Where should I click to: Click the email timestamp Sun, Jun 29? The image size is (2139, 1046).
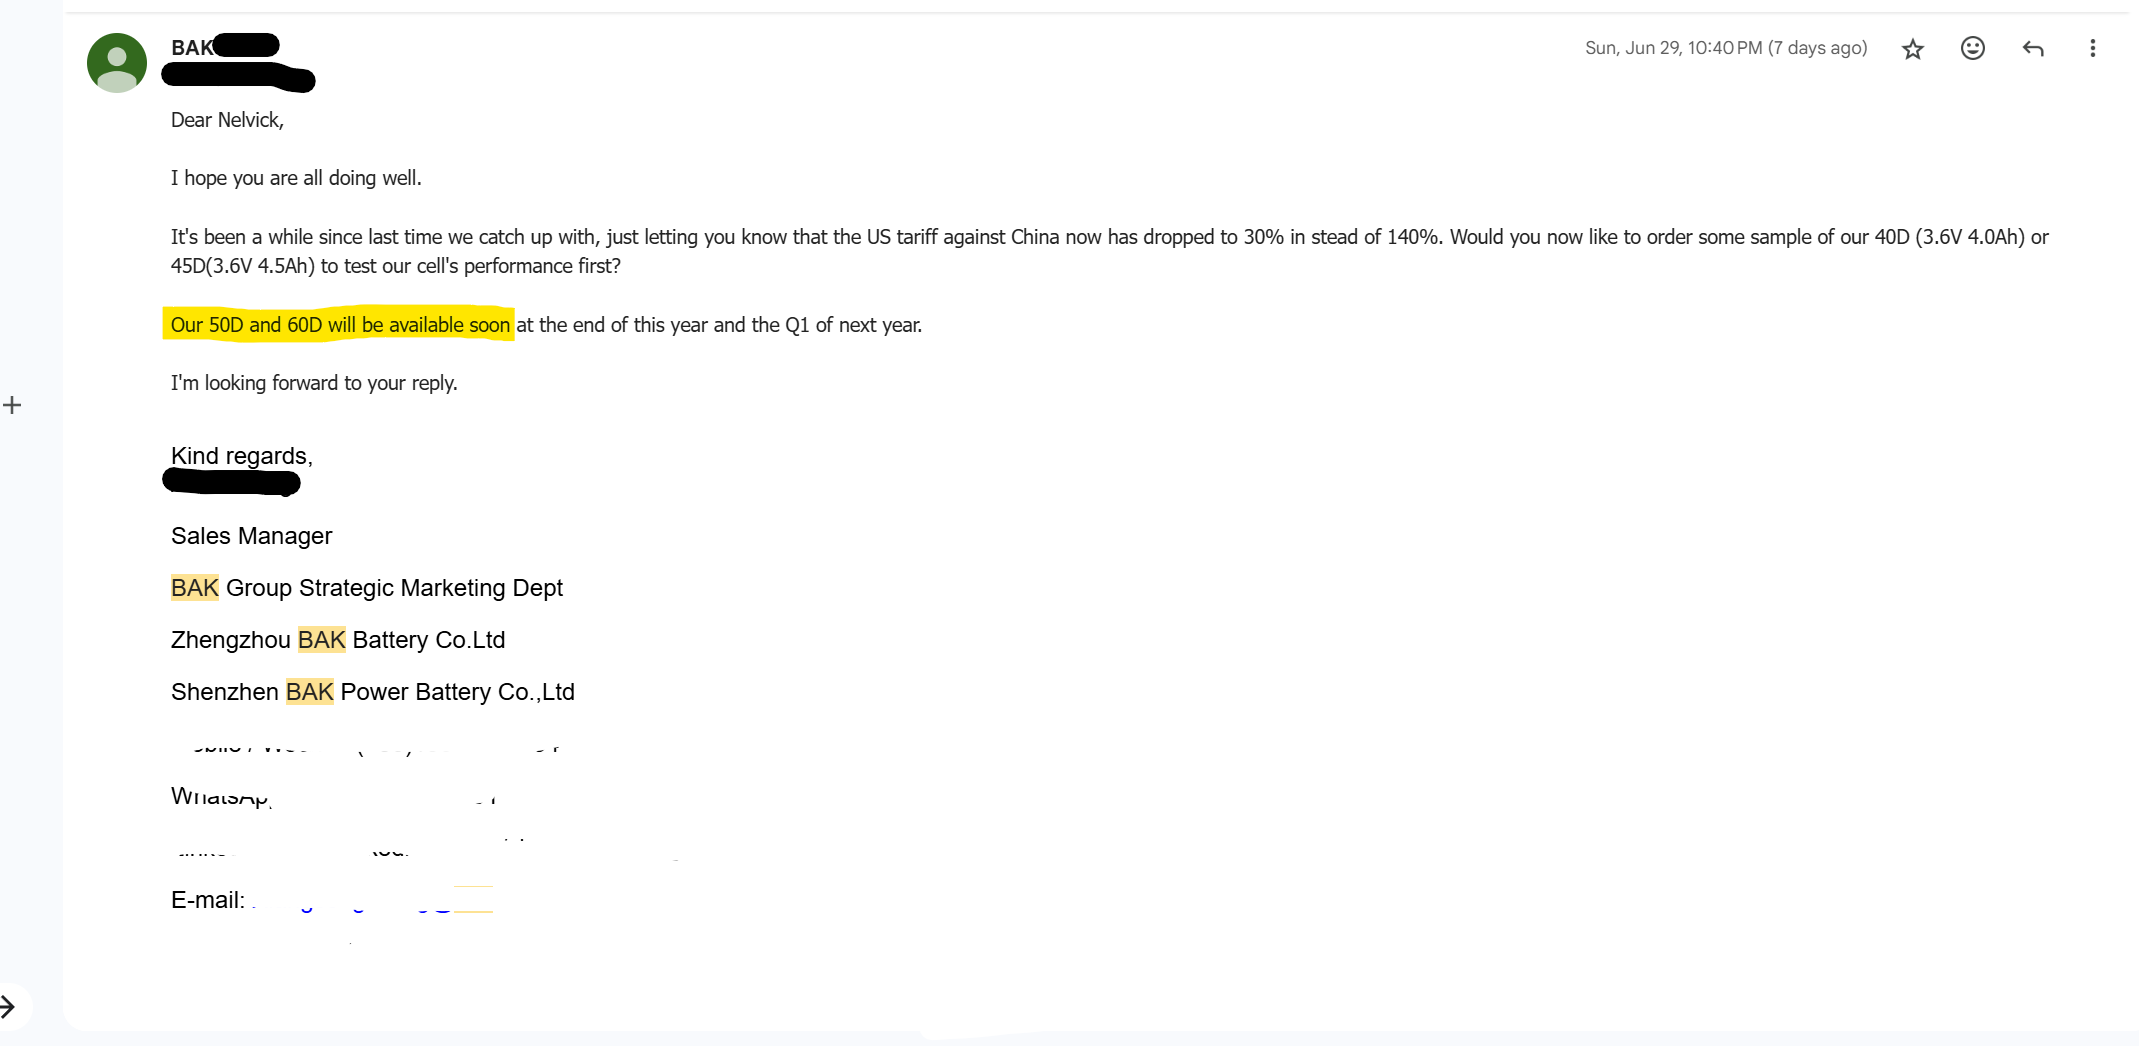[x=1726, y=48]
